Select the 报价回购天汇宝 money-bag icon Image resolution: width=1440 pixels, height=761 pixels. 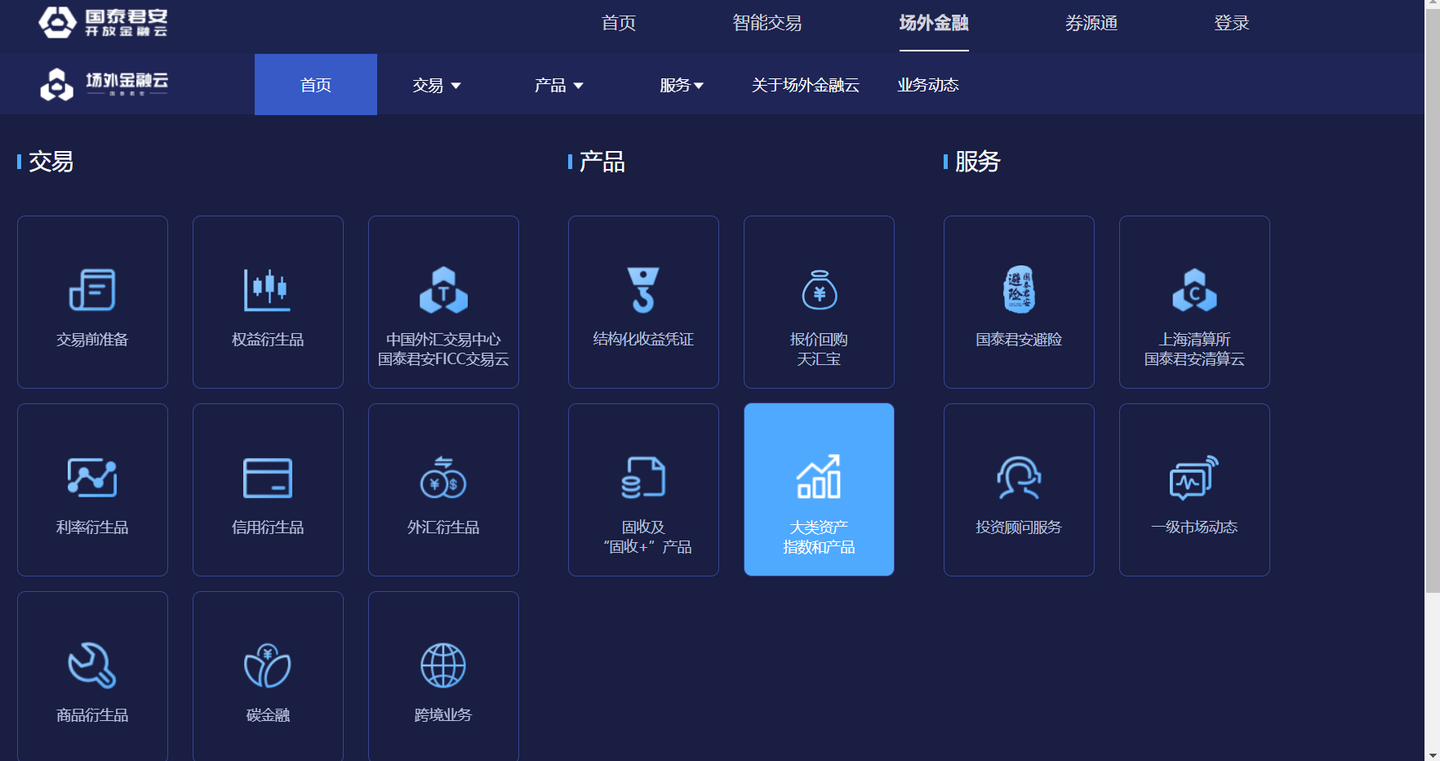click(x=818, y=290)
